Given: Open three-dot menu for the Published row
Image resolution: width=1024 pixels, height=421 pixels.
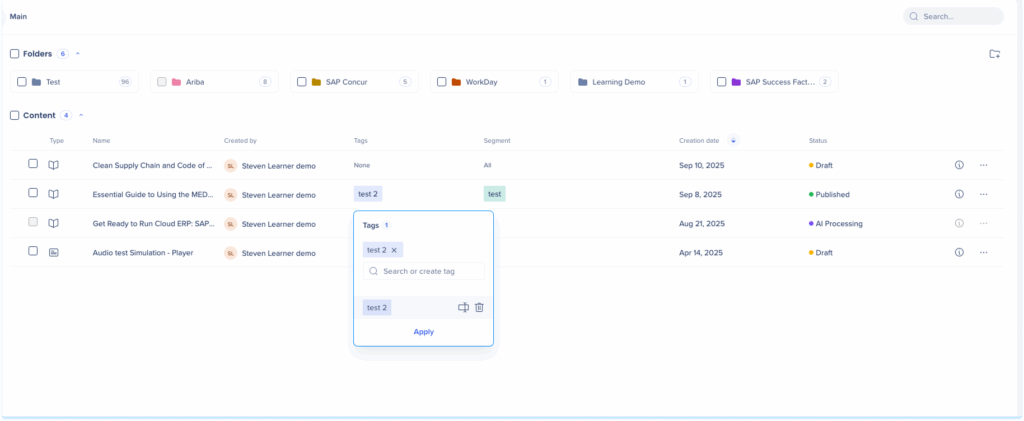Looking at the screenshot, I should pyautogui.click(x=983, y=194).
